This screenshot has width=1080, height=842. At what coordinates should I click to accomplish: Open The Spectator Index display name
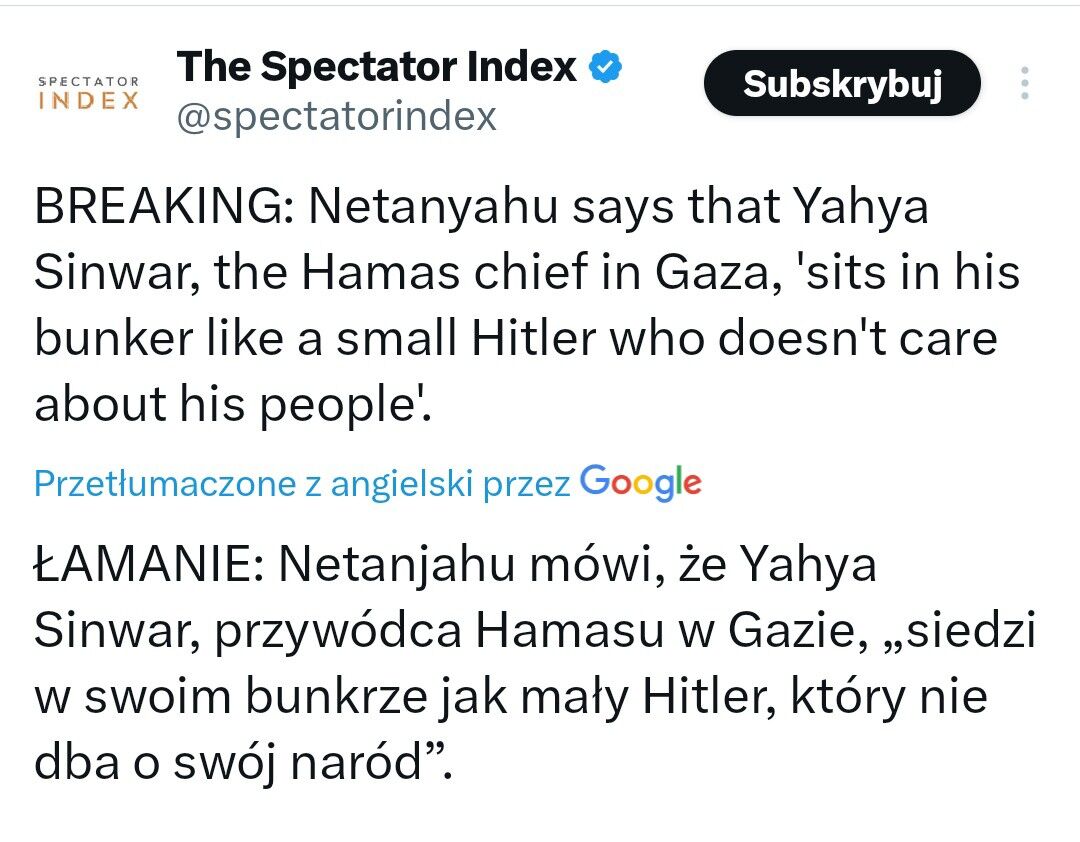377,67
